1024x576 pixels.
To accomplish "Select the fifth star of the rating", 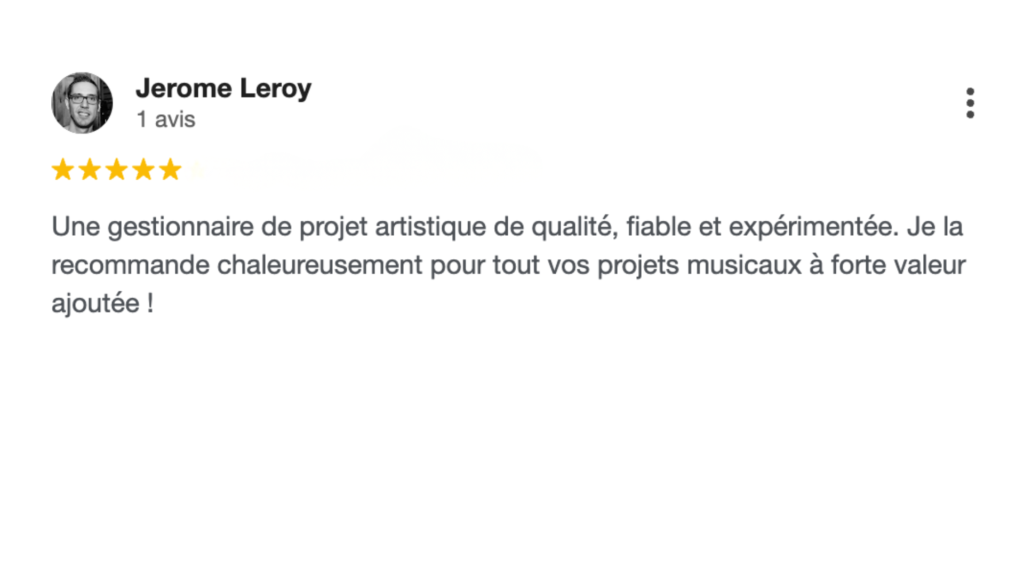I will 170,169.
